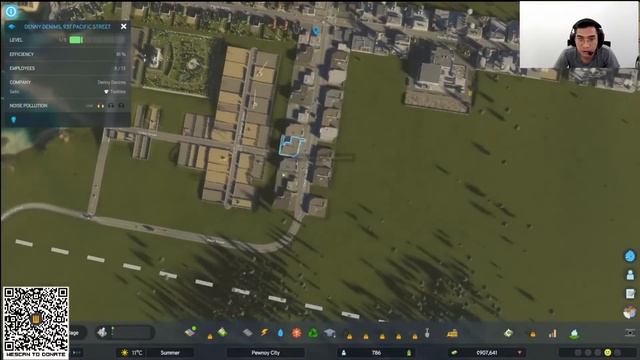Click the population citizen icon
The width and height of the screenshot is (640, 360).
click(344, 353)
